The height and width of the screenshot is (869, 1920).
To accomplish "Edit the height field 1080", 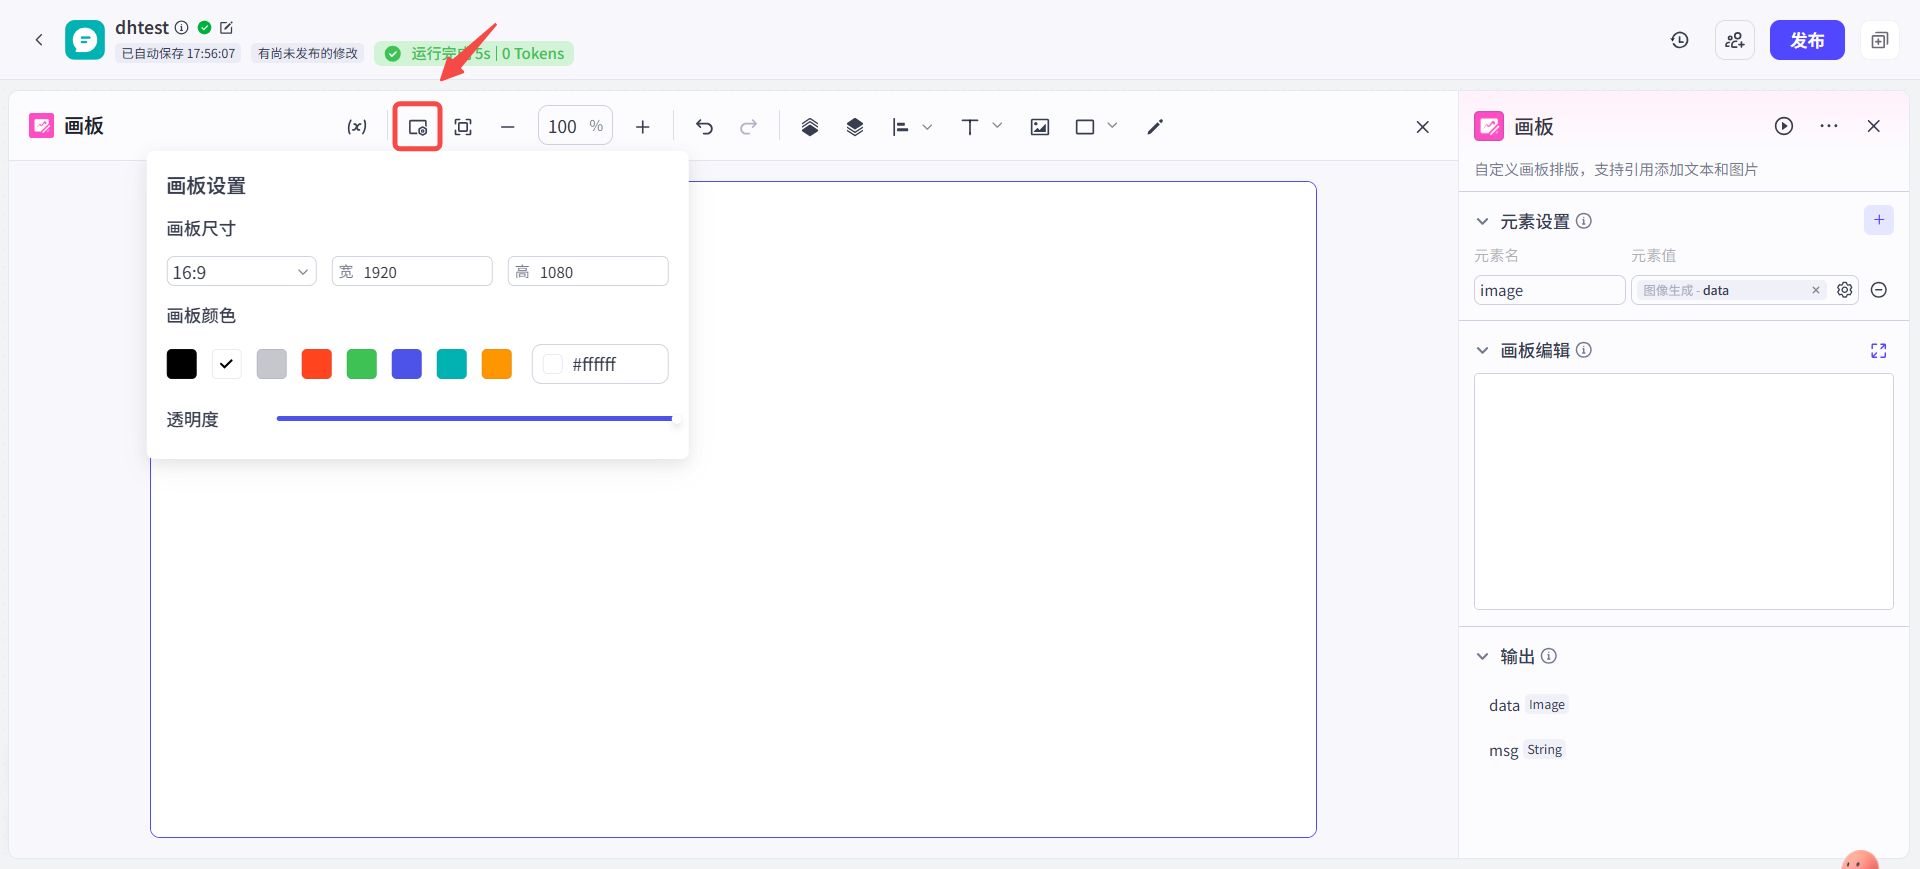I will pyautogui.click(x=588, y=272).
